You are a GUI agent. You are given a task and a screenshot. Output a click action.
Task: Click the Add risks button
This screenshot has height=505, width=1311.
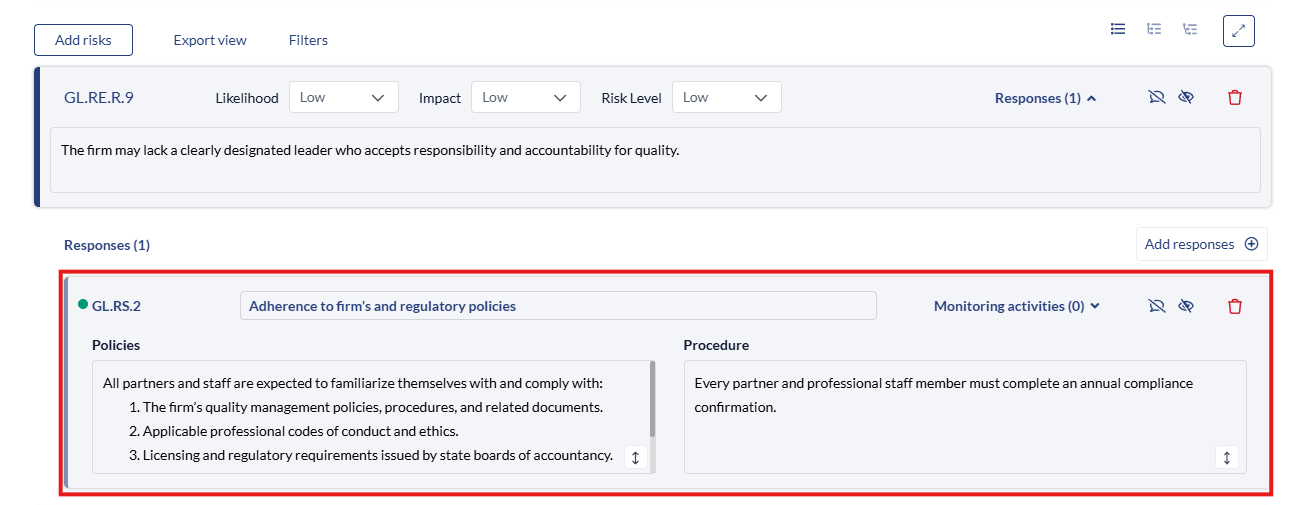pos(83,40)
